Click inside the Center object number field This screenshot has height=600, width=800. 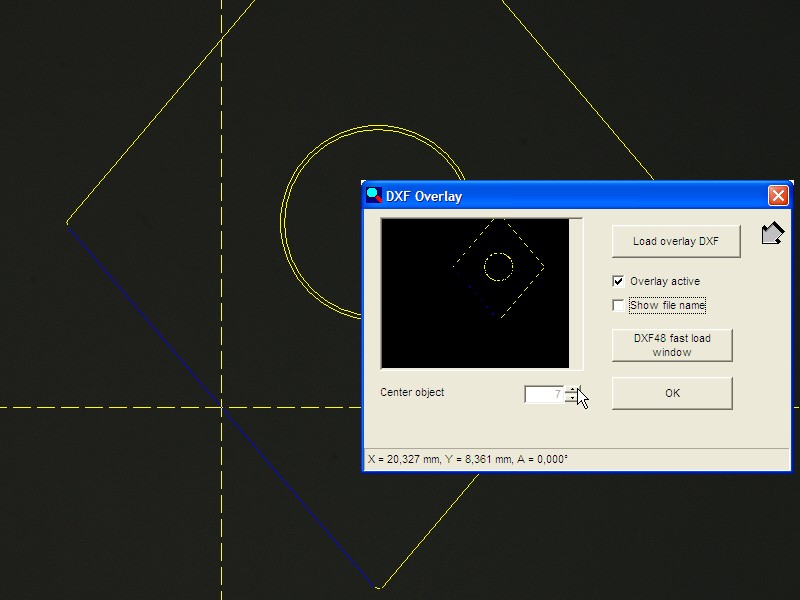(x=544, y=395)
